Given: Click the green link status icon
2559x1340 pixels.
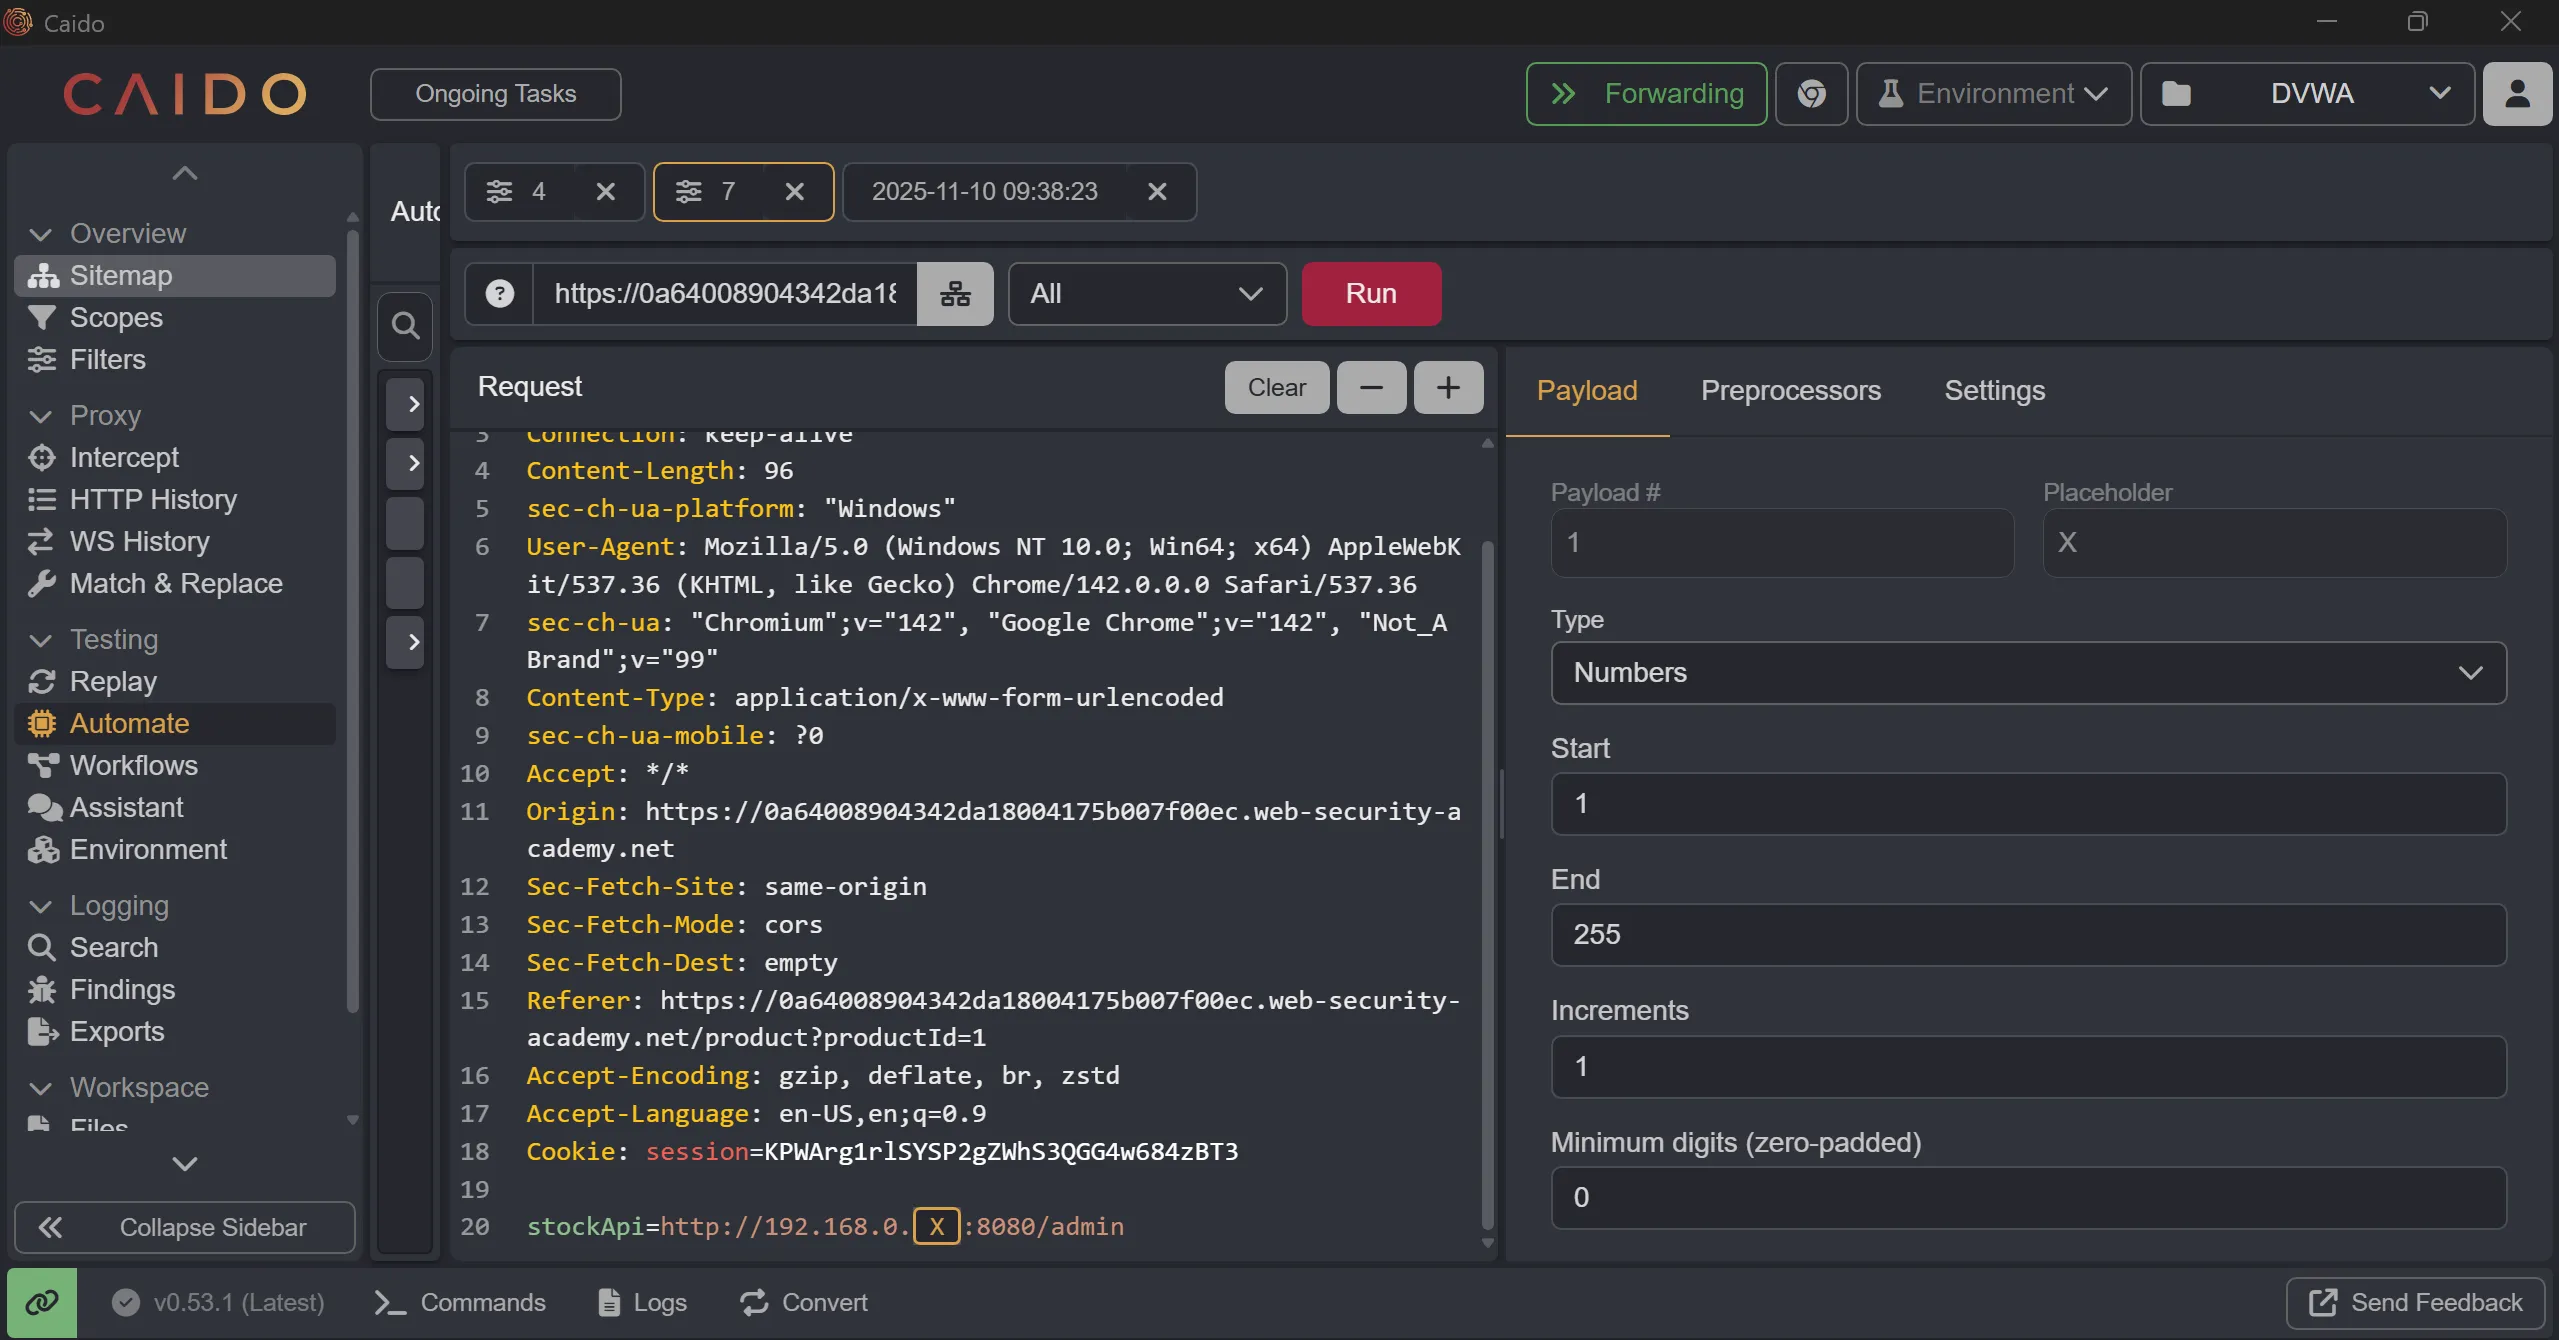Looking at the screenshot, I should (x=42, y=1302).
